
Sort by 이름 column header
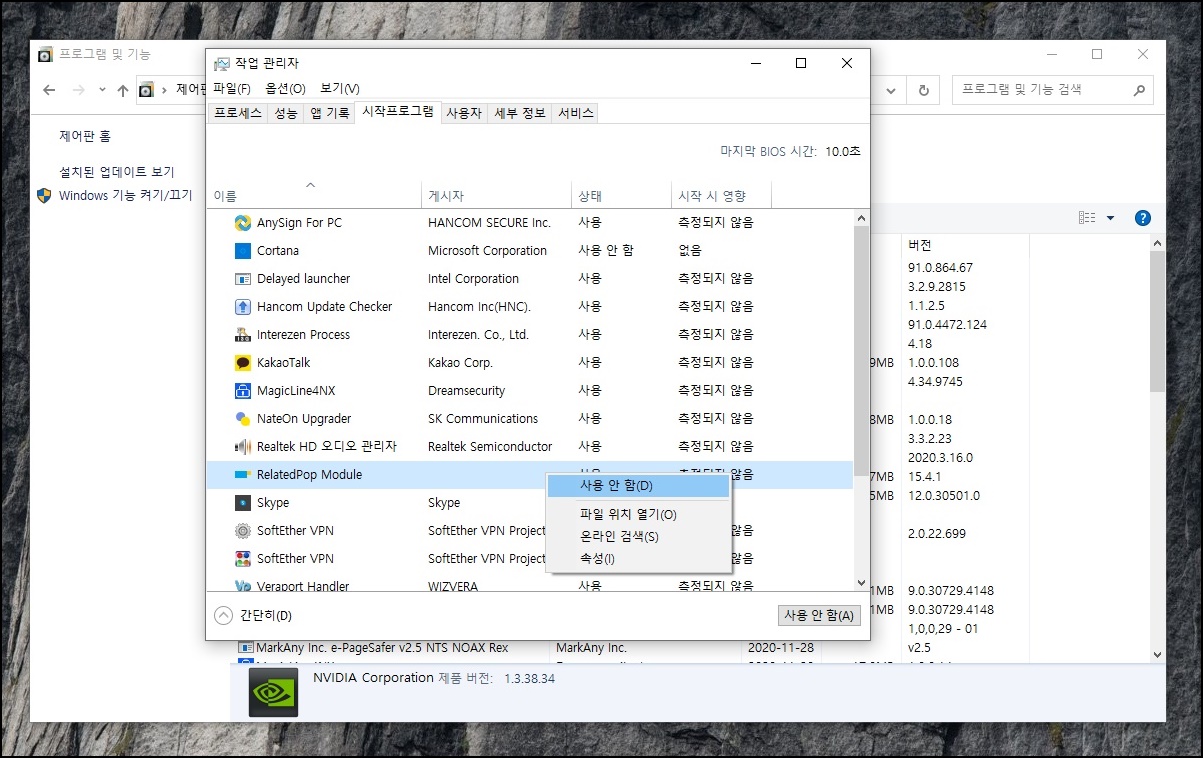(314, 195)
